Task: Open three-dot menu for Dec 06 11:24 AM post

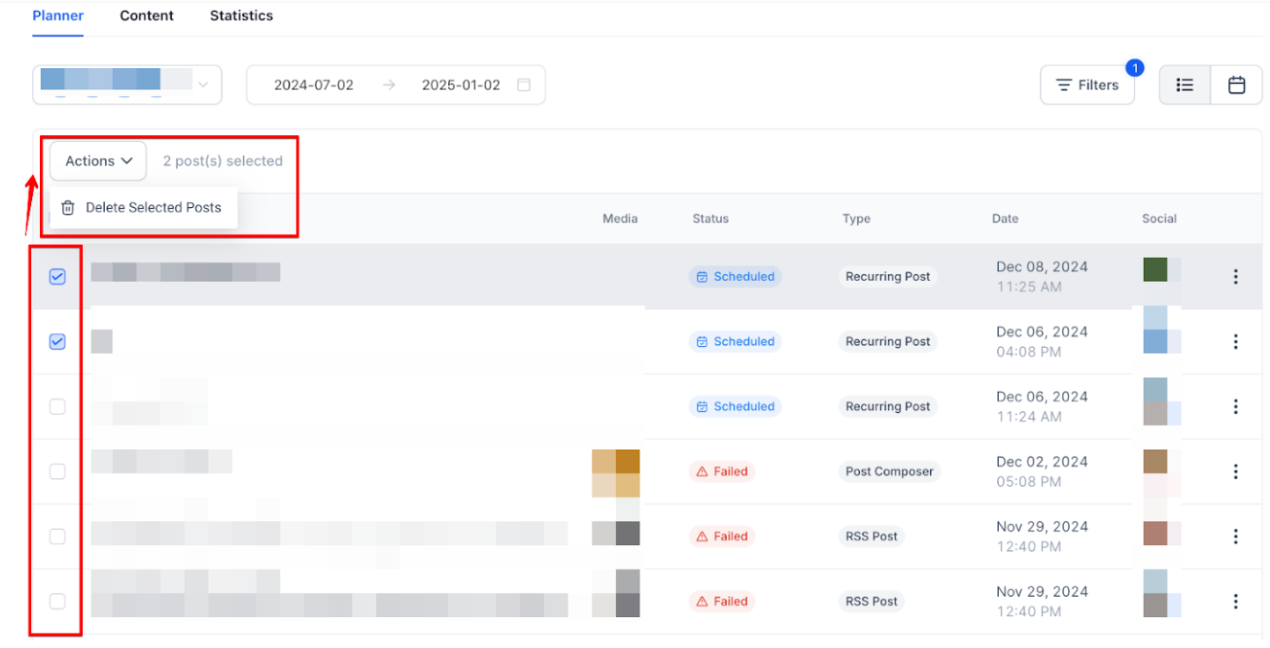Action: (1235, 407)
